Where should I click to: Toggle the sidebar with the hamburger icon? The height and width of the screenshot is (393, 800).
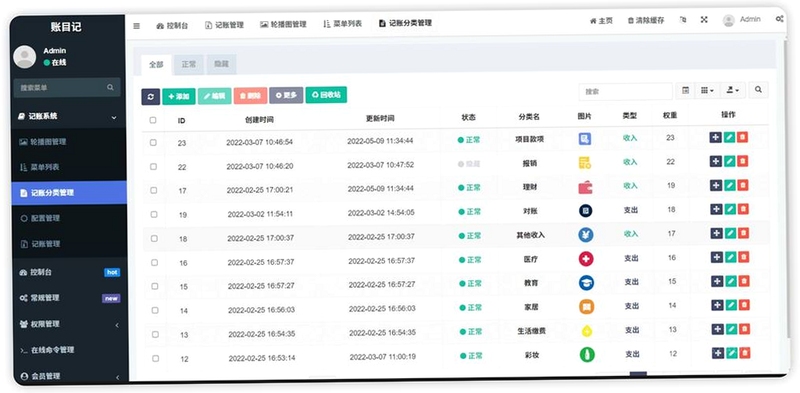[137, 26]
